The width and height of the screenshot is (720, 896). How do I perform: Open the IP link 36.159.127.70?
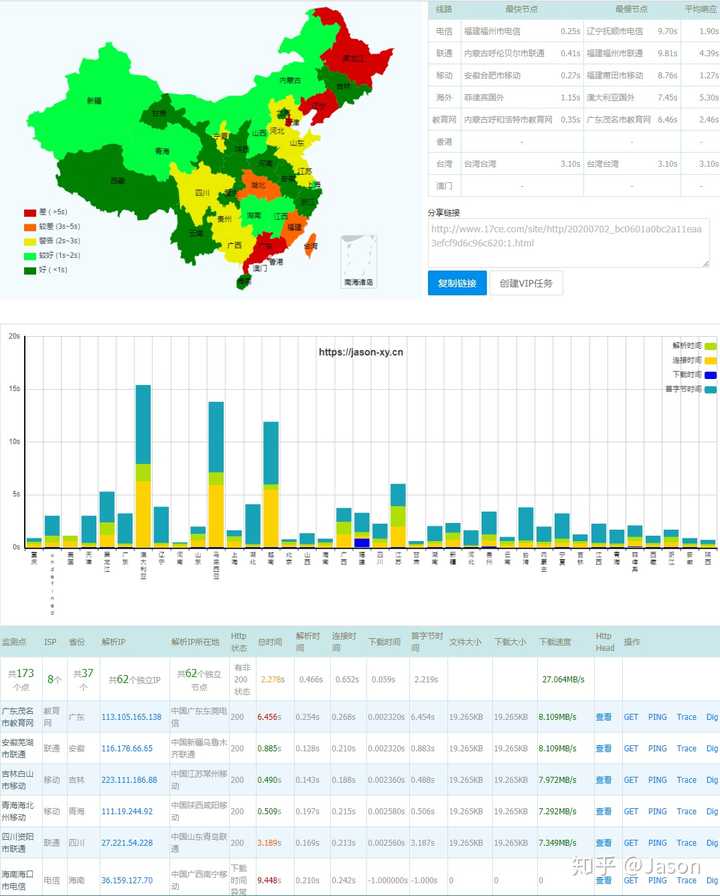coord(127,880)
